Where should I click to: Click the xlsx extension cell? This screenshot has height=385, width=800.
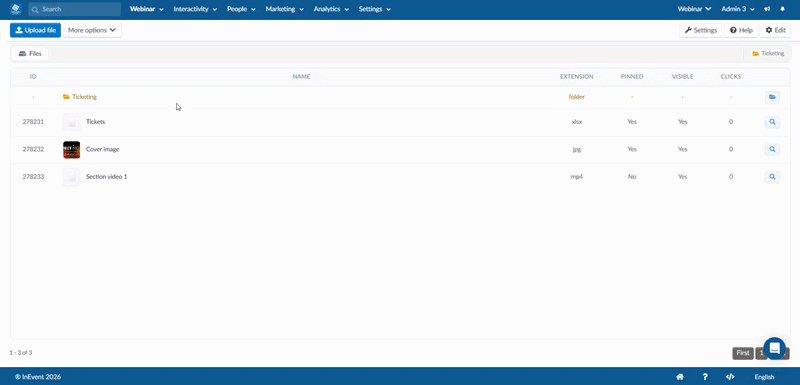(x=577, y=122)
